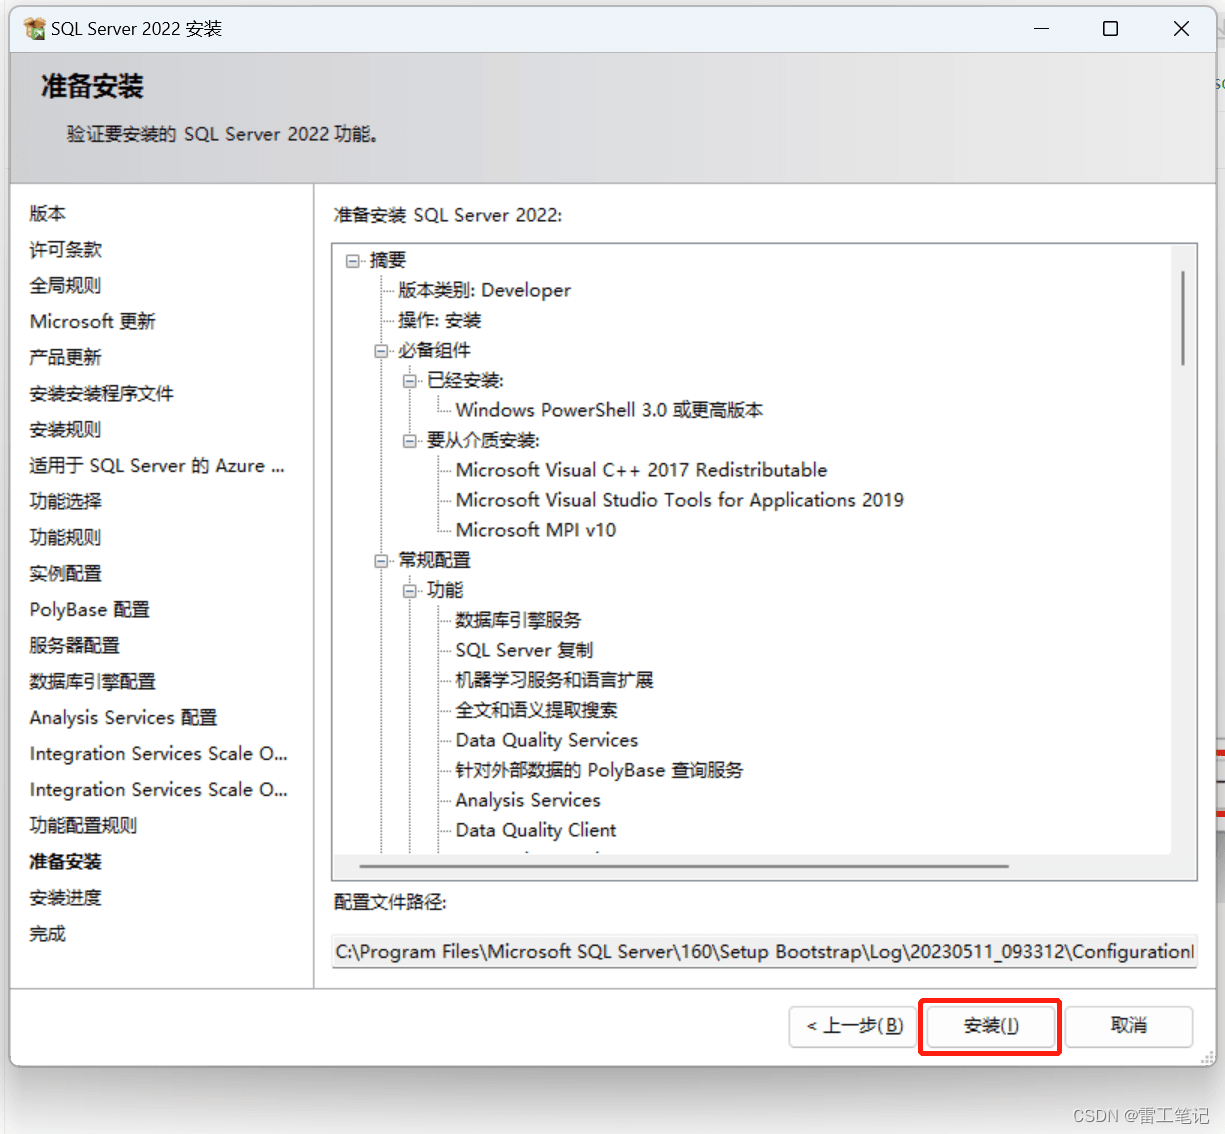This screenshot has width=1225, height=1134.
Task: Maximize the SQL Server 2022 setup window
Action: (x=1110, y=28)
